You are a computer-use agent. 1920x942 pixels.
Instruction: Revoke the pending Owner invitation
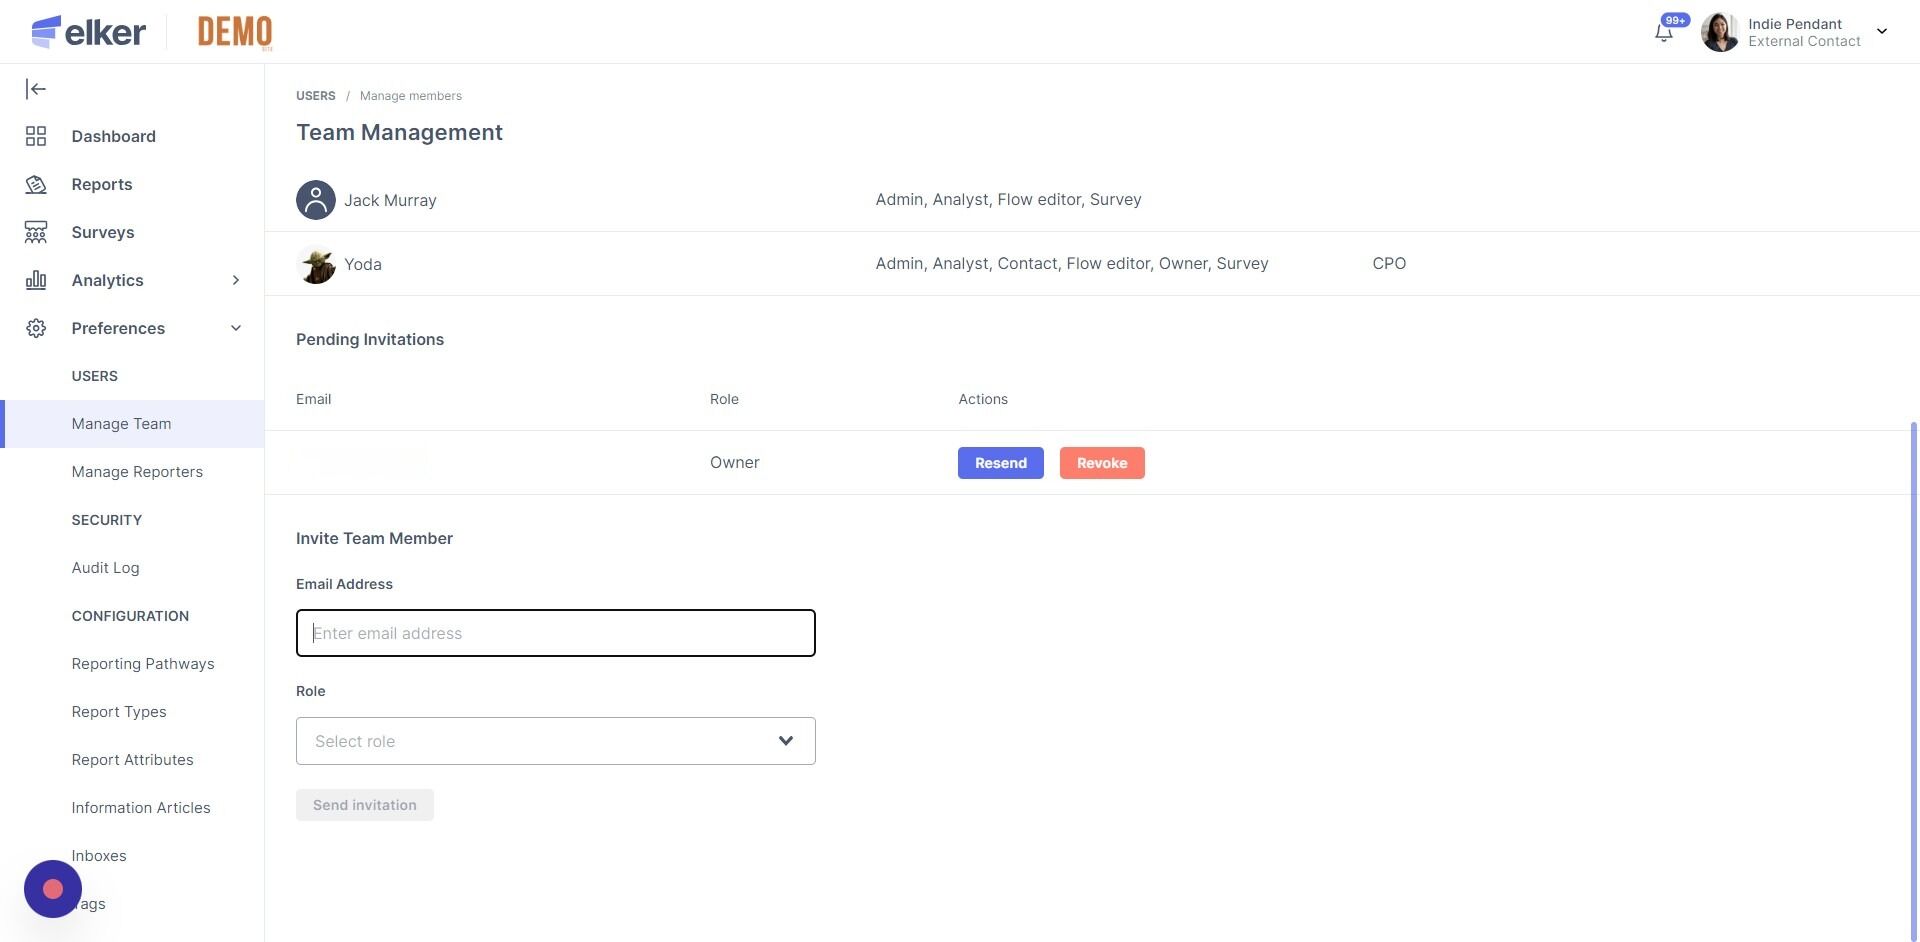point(1102,463)
